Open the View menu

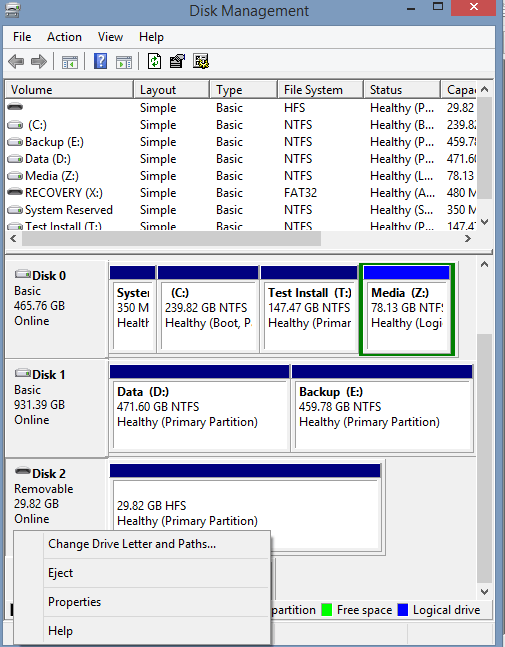pyautogui.click(x=110, y=37)
